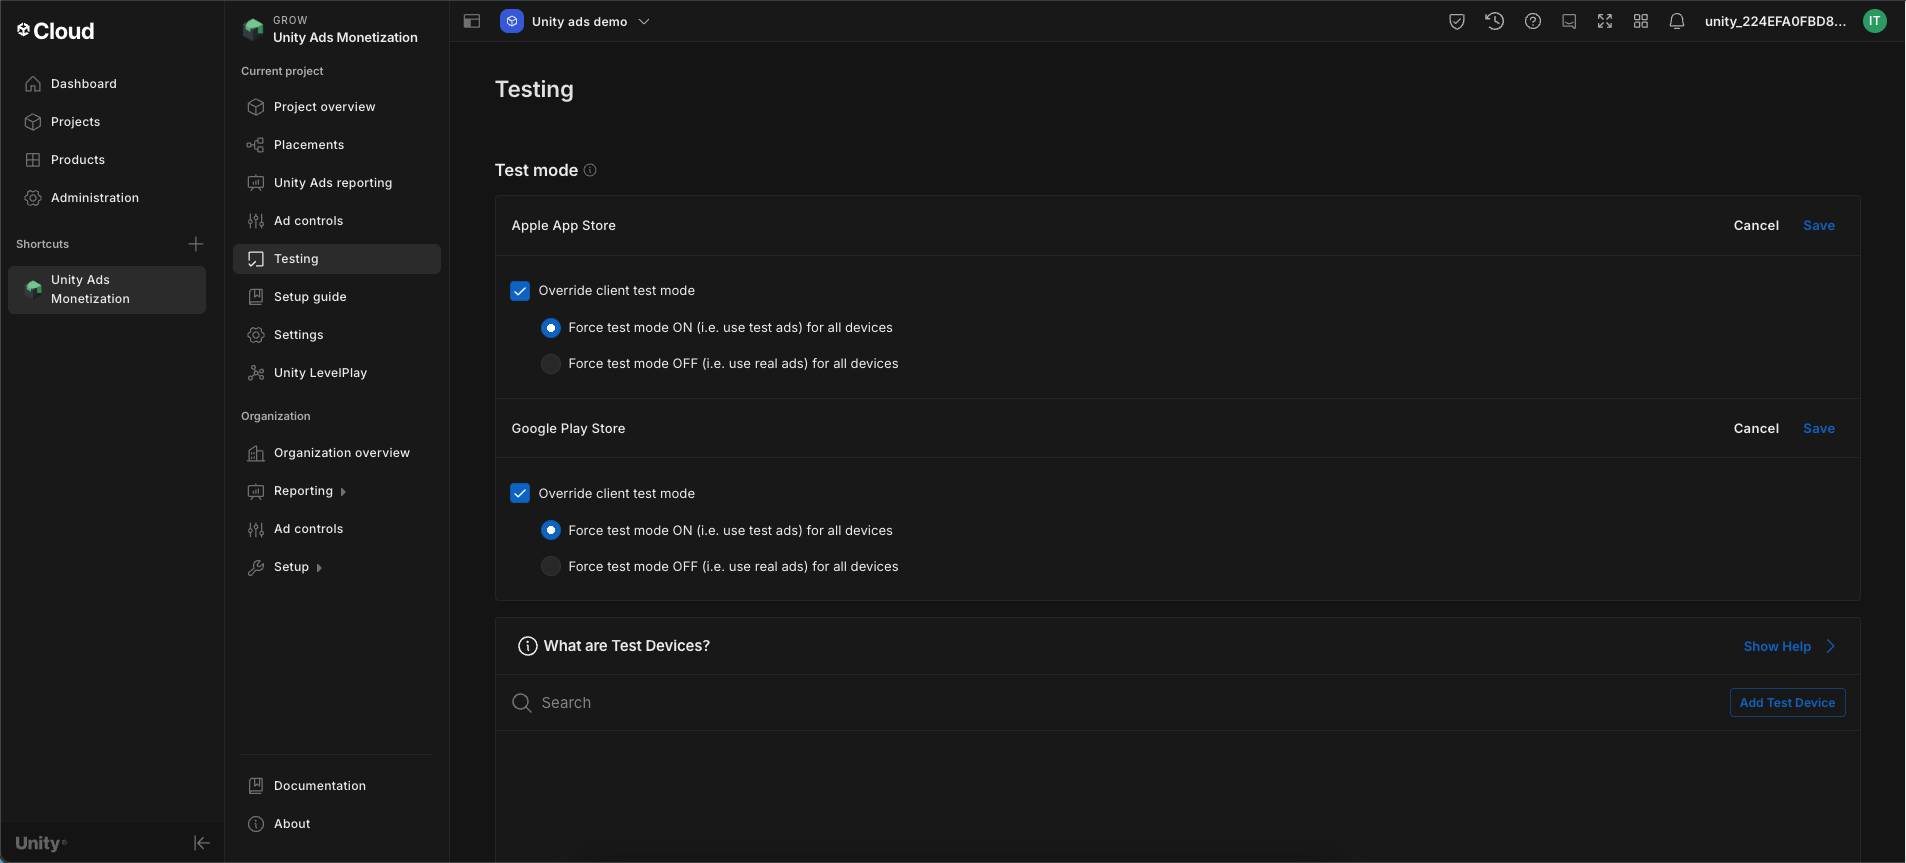Click the Show Help link

1777,647
